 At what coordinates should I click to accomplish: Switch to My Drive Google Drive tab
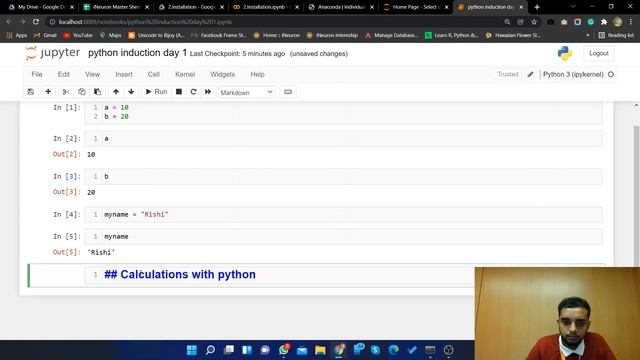pos(41,7)
